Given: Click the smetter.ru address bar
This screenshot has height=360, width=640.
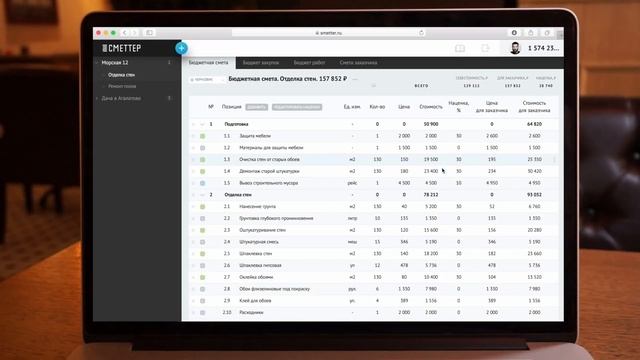Looking at the screenshot, I should tap(329, 33).
